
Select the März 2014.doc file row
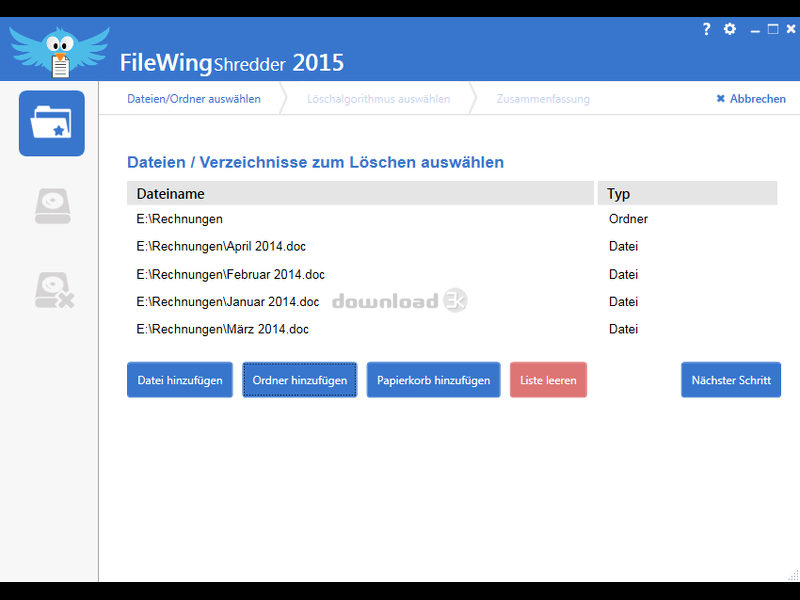pyautogui.click(x=452, y=329)
